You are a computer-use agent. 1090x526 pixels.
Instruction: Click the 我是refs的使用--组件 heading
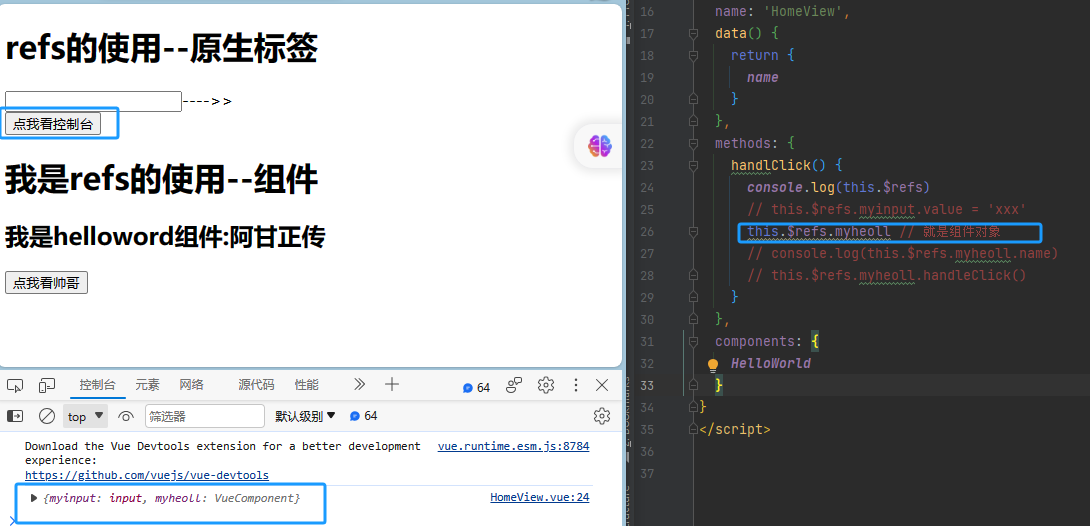[161, 181]
